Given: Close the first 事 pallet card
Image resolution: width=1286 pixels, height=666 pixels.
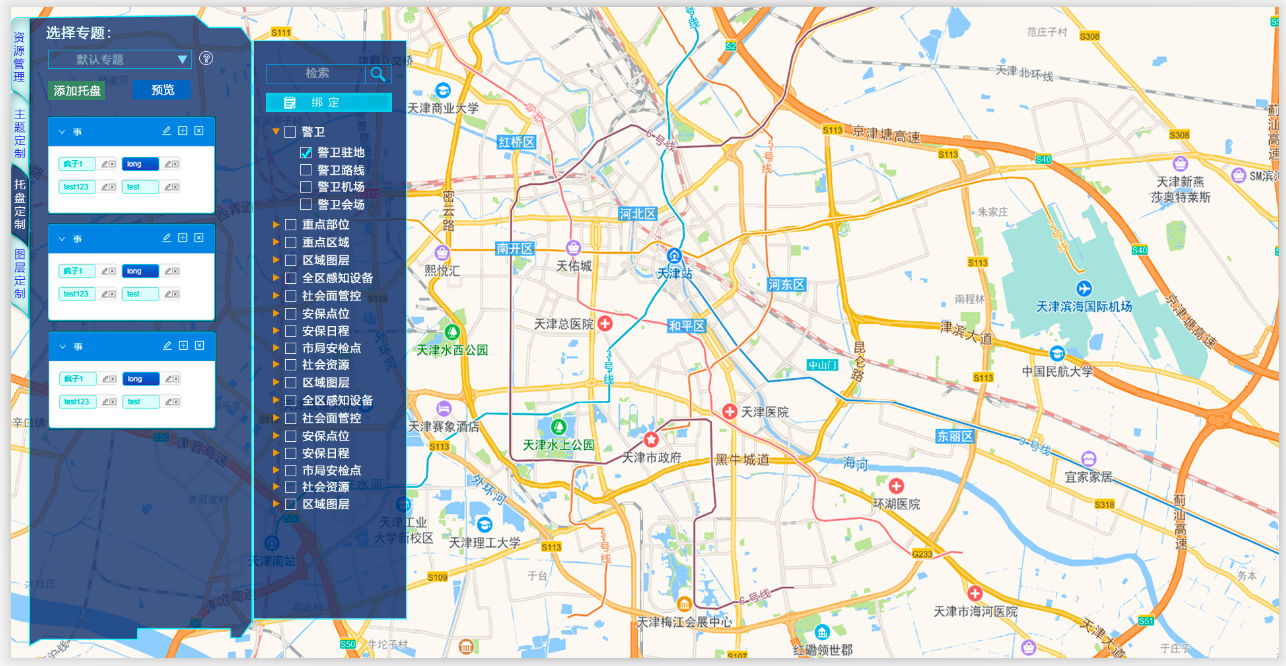Looking at the screenshot, I should click(x=199, y=131).
